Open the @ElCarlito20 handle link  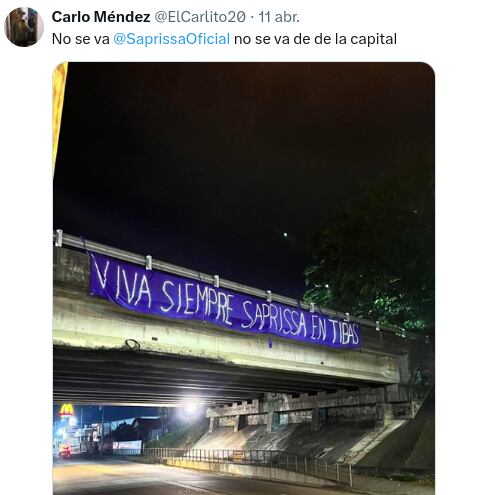[x=200, y=17]
